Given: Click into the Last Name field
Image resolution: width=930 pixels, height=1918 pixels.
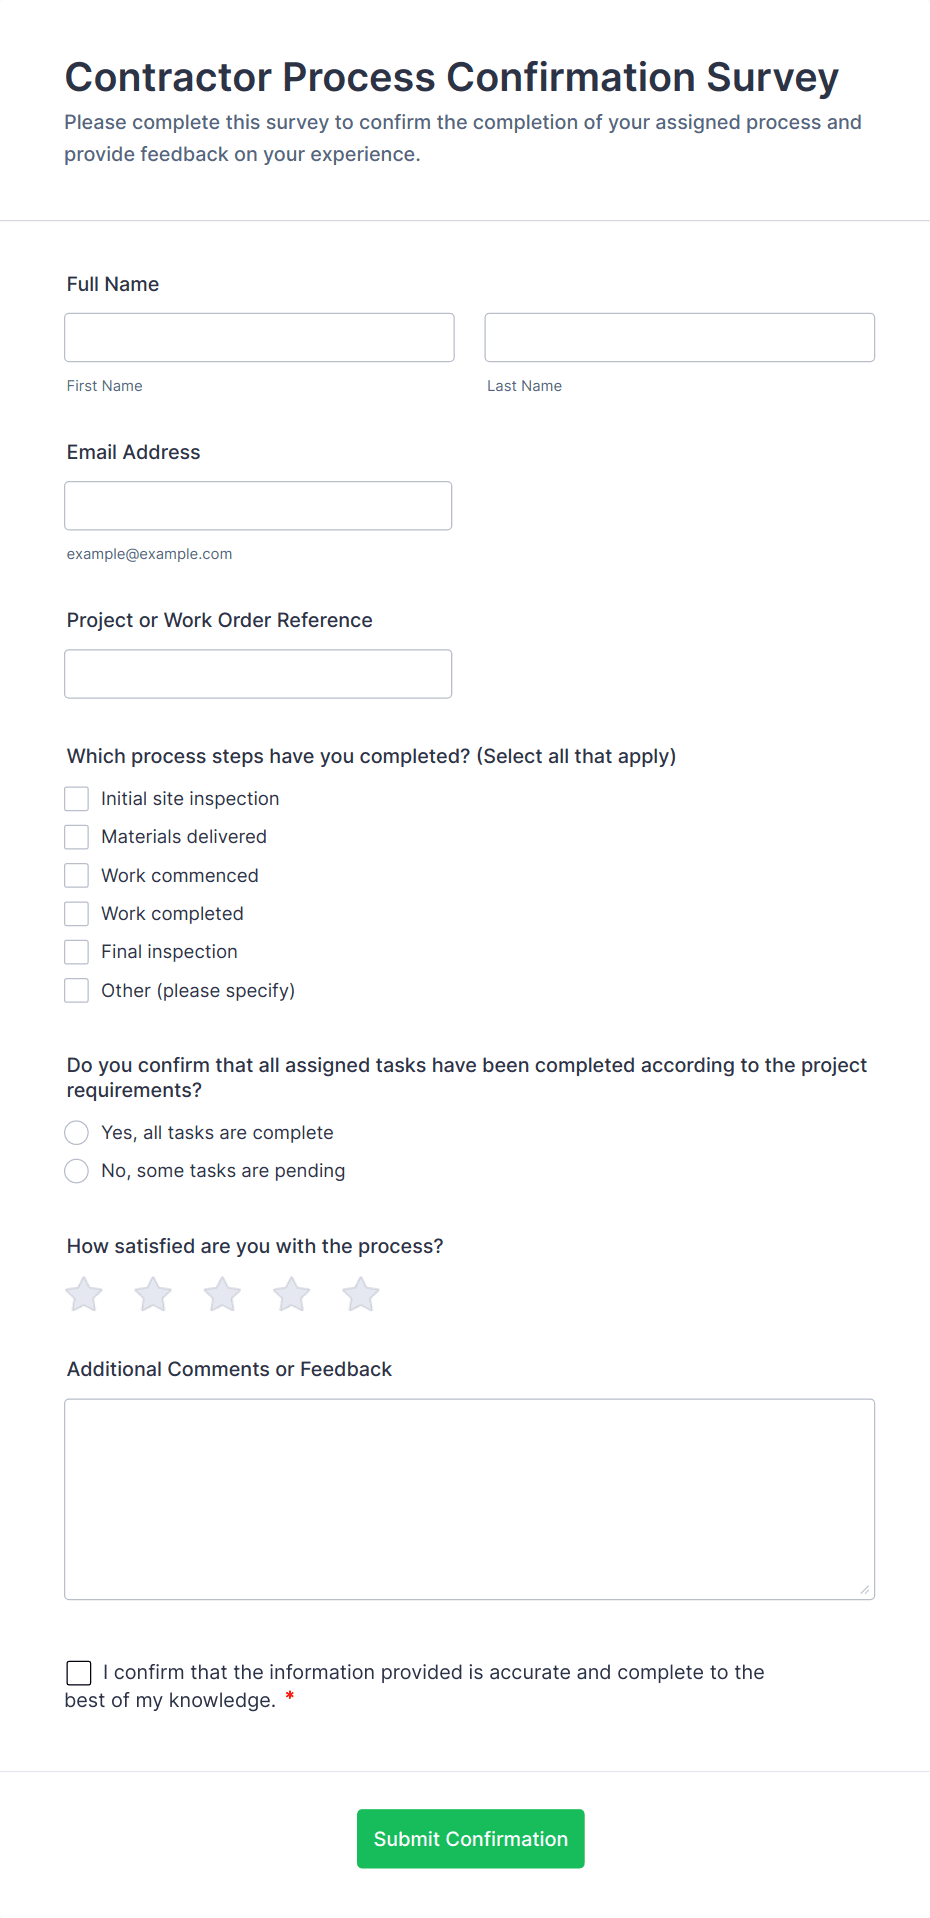Looking at the screenshot, I should click(x=679, y=338).
